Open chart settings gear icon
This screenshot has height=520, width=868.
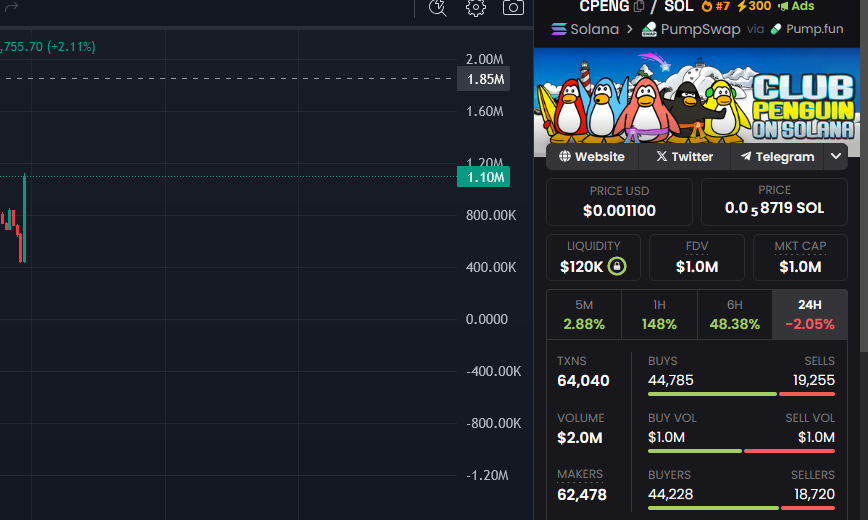click(x=476, y=7)
